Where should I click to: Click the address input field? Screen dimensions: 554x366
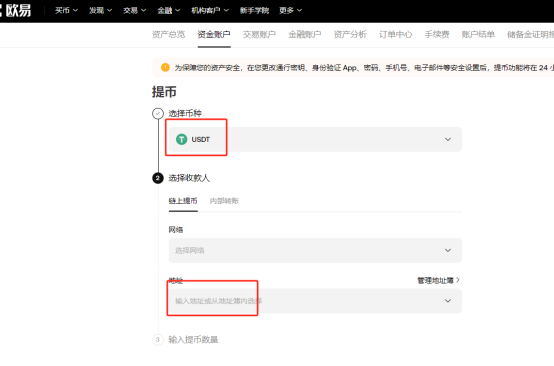pos(315,301)
